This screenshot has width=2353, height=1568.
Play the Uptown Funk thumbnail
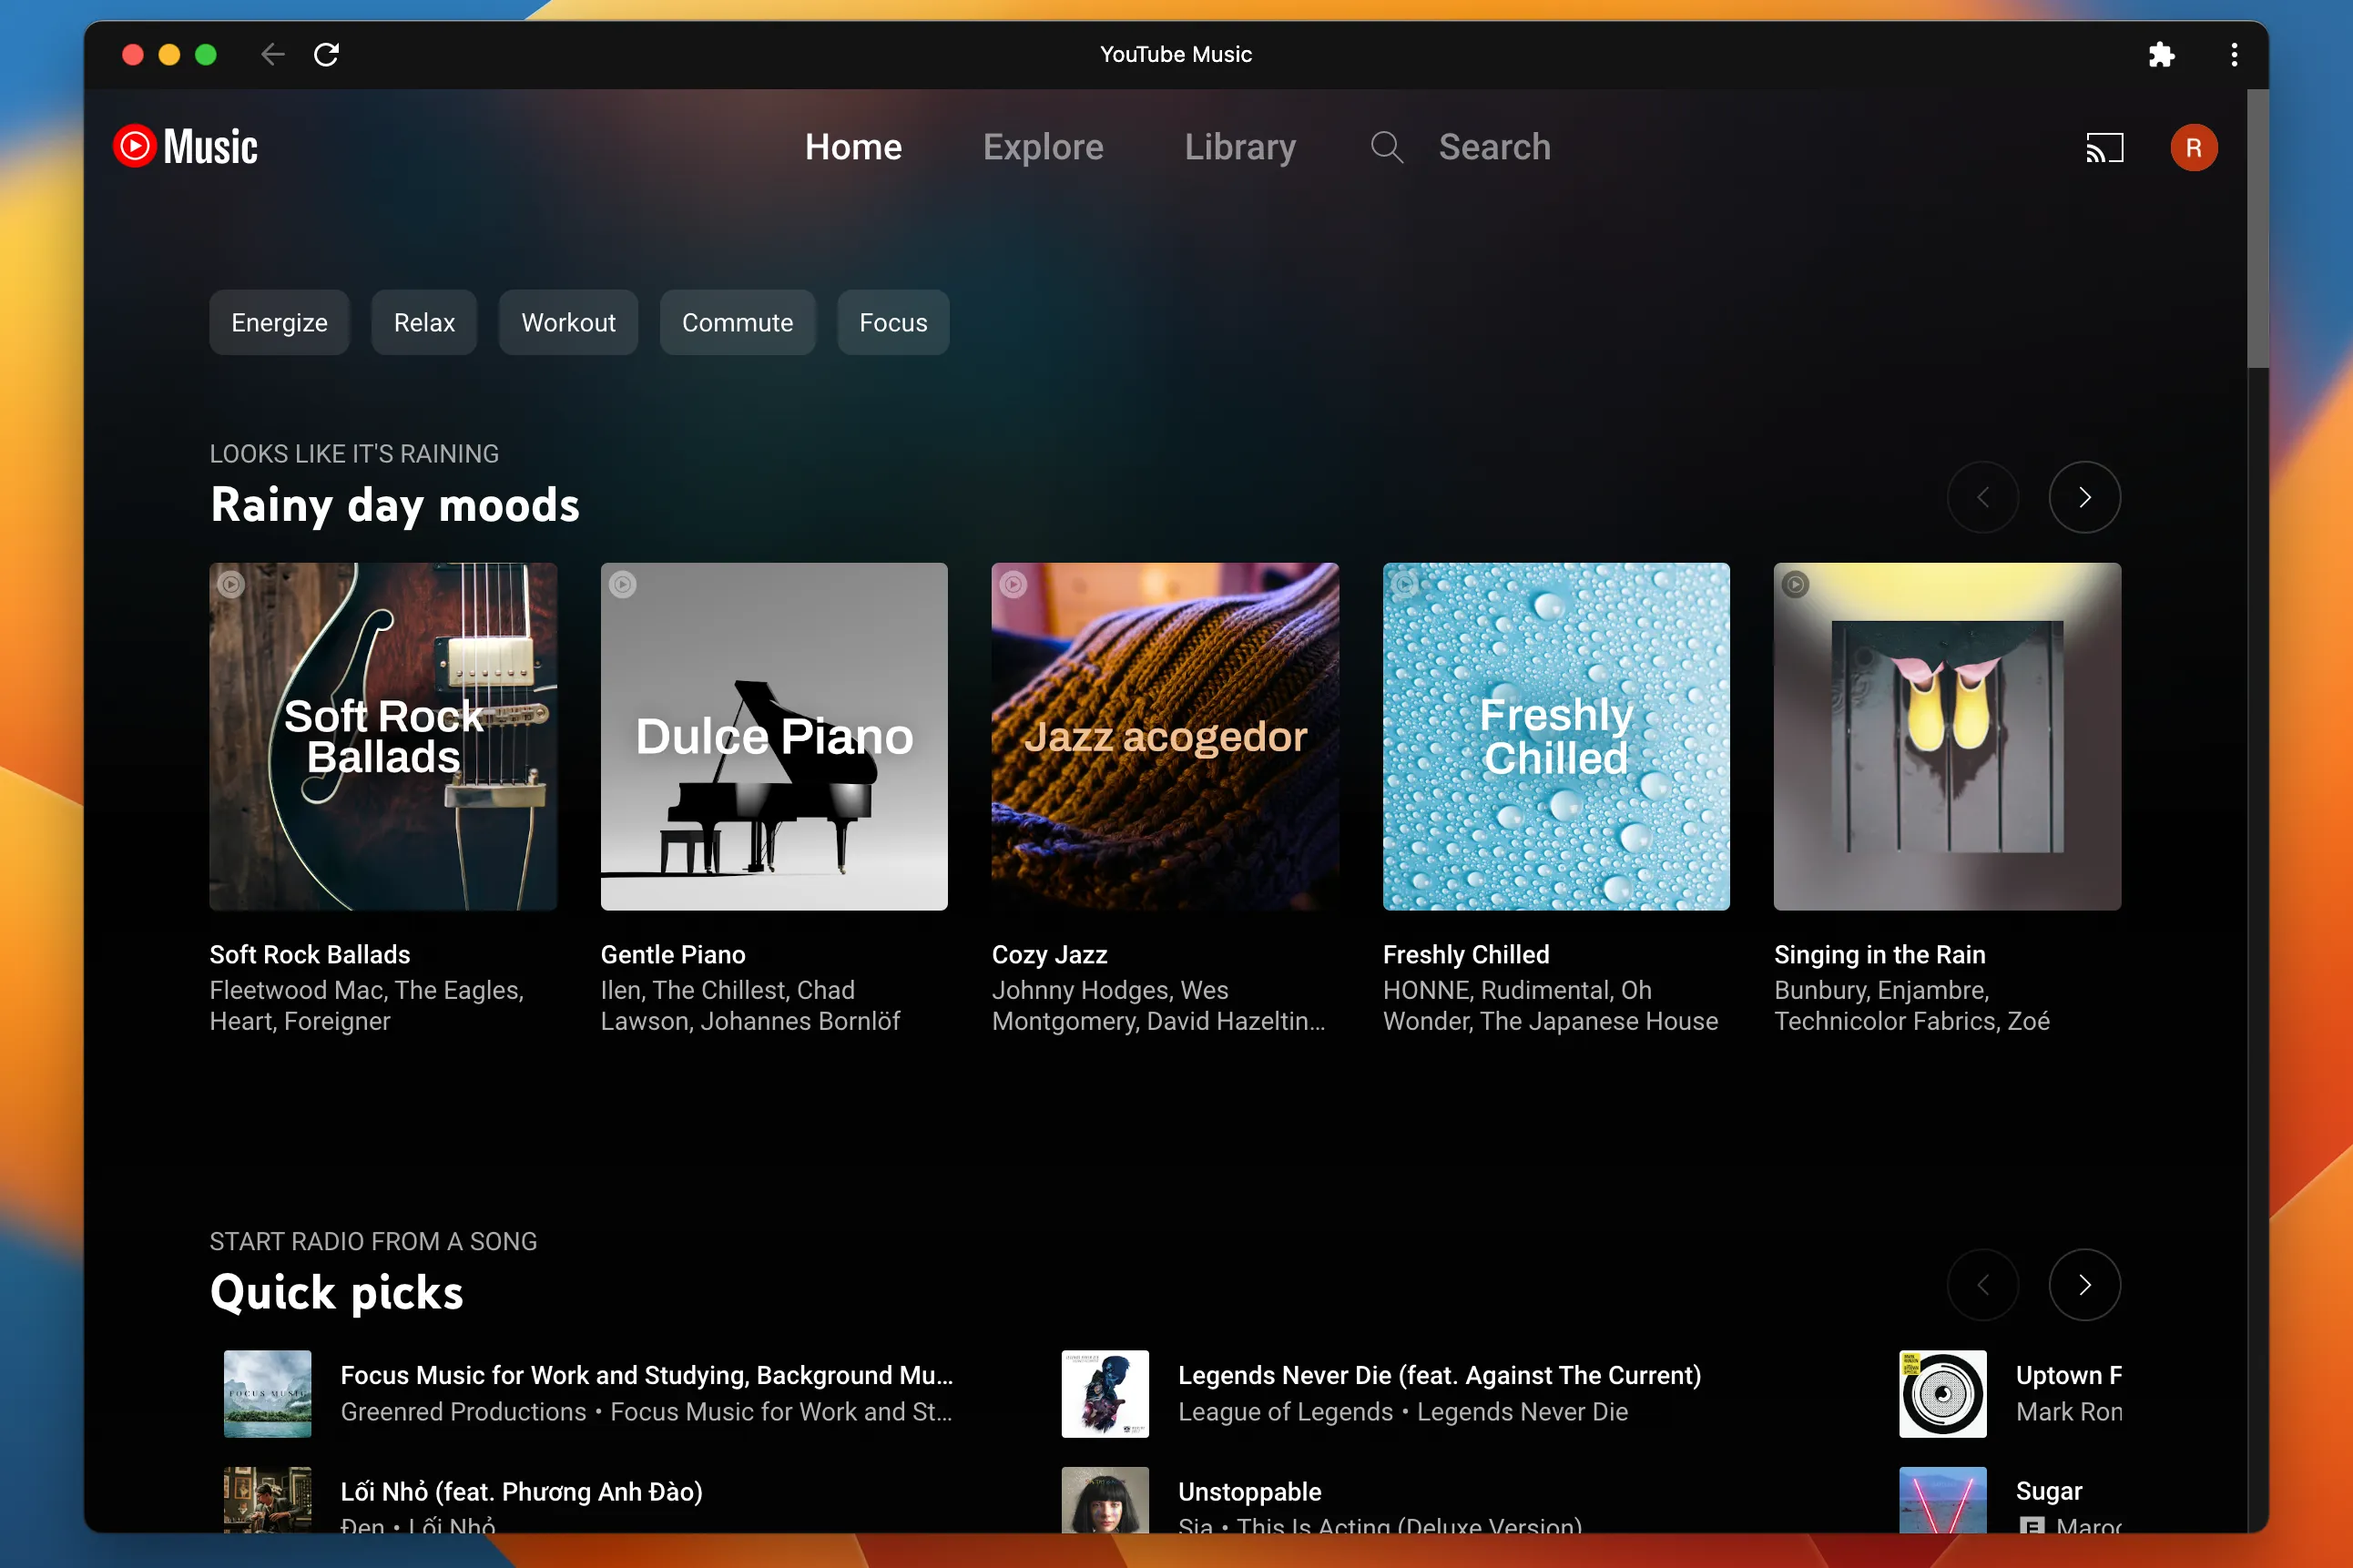click(x=1942, y=1393)
